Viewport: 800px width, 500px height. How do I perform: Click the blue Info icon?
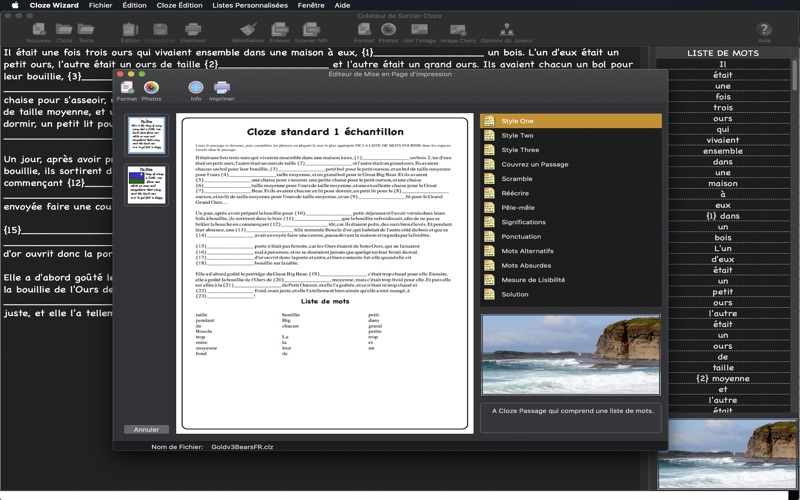196,89
